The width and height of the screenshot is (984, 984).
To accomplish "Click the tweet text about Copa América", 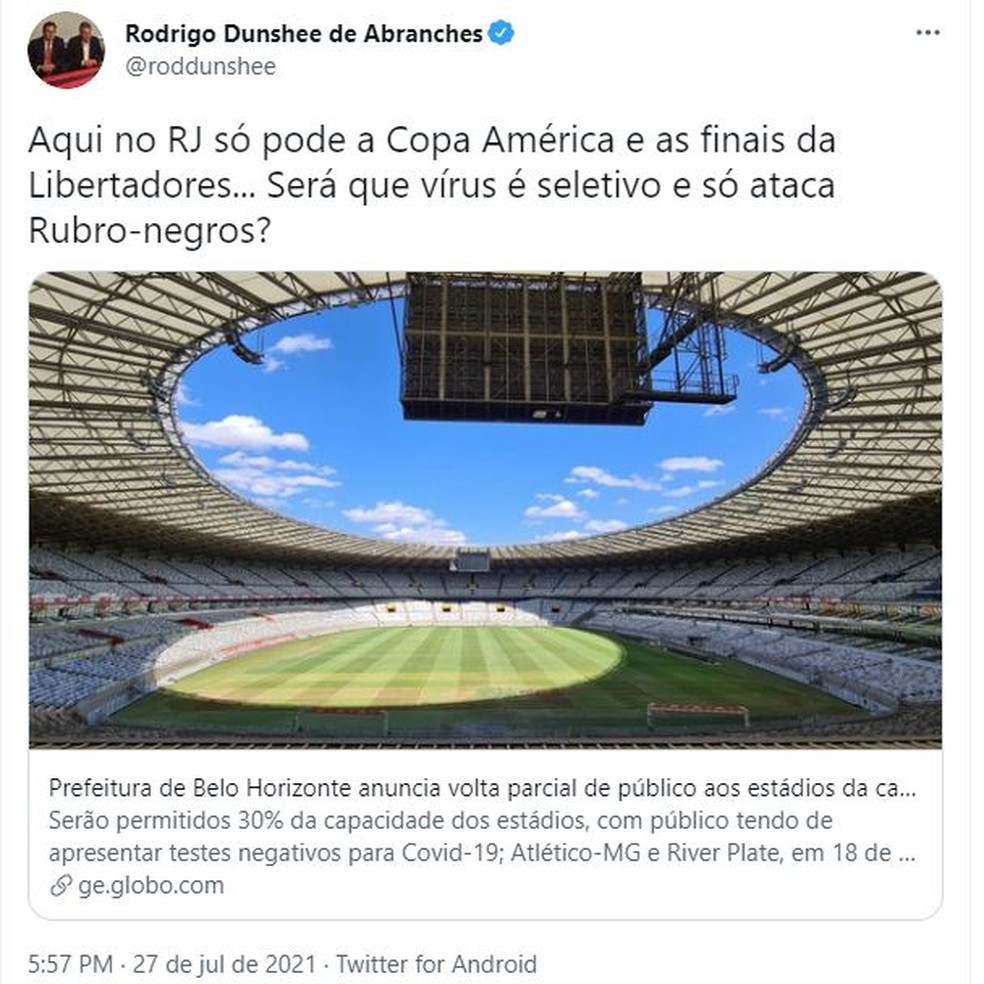I will pos(432,185).
